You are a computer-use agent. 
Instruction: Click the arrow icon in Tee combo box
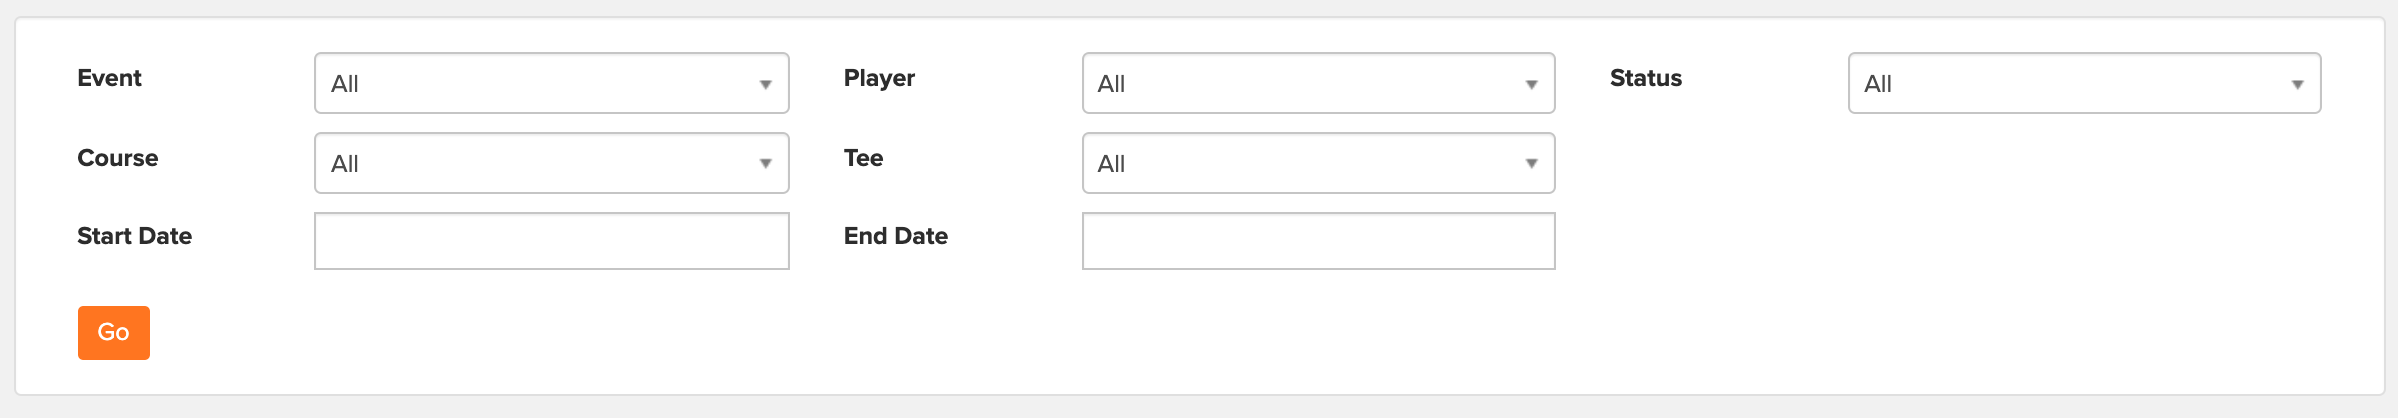(x=1531, y=164)
